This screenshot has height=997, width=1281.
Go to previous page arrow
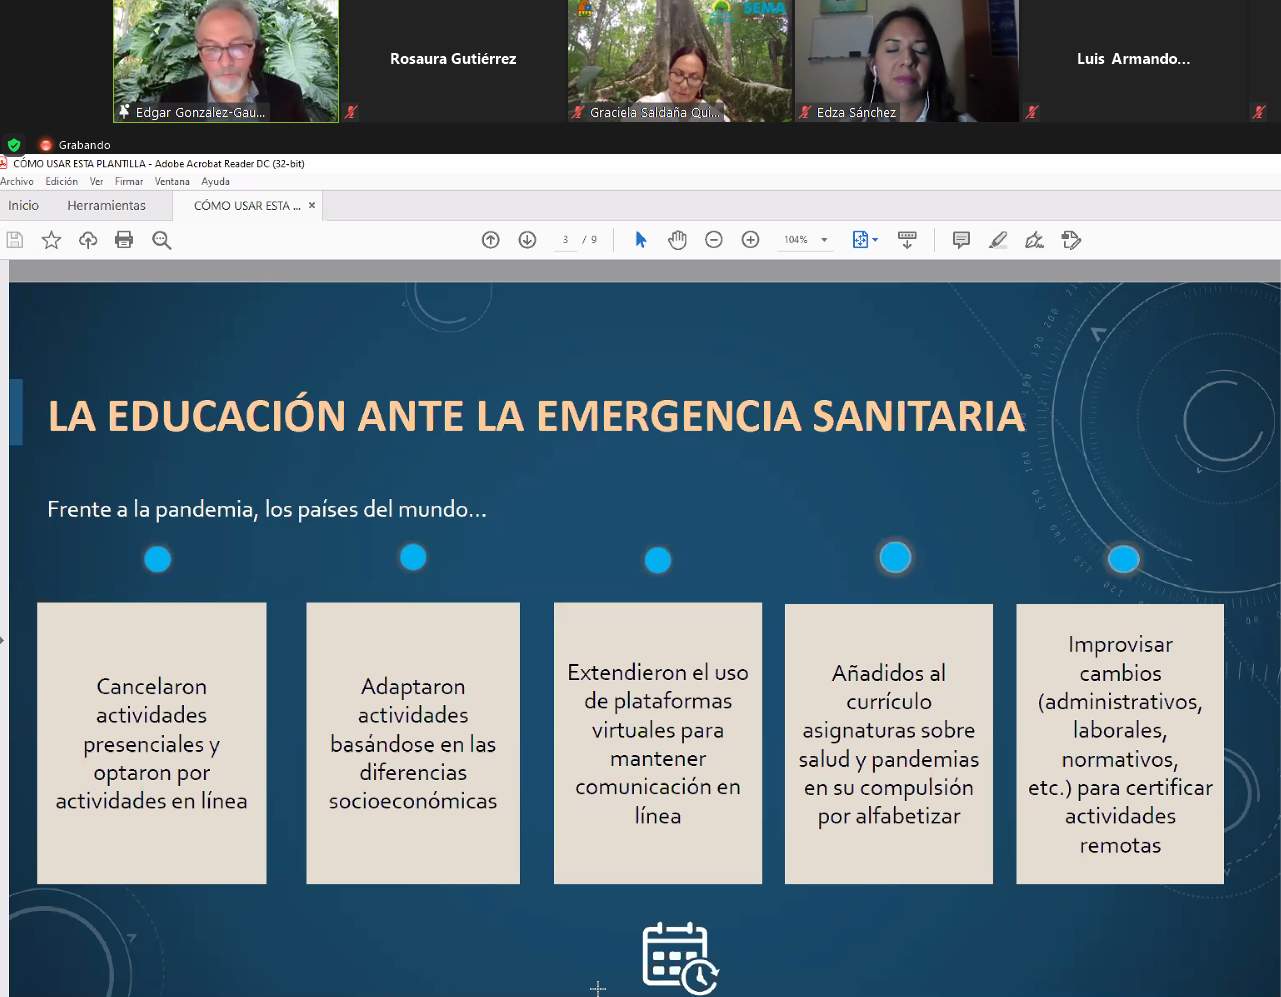point(490,240)
